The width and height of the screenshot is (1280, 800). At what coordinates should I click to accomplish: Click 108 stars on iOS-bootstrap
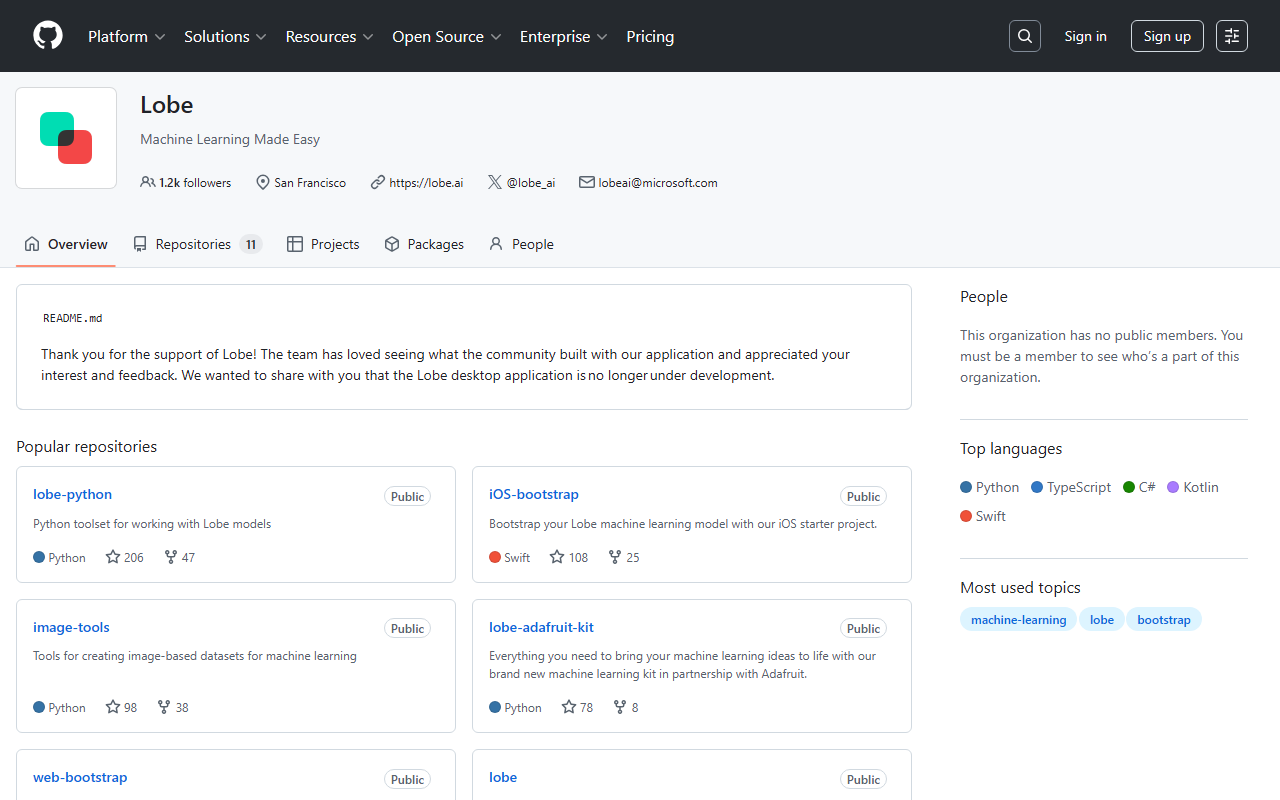coord(569,557)
